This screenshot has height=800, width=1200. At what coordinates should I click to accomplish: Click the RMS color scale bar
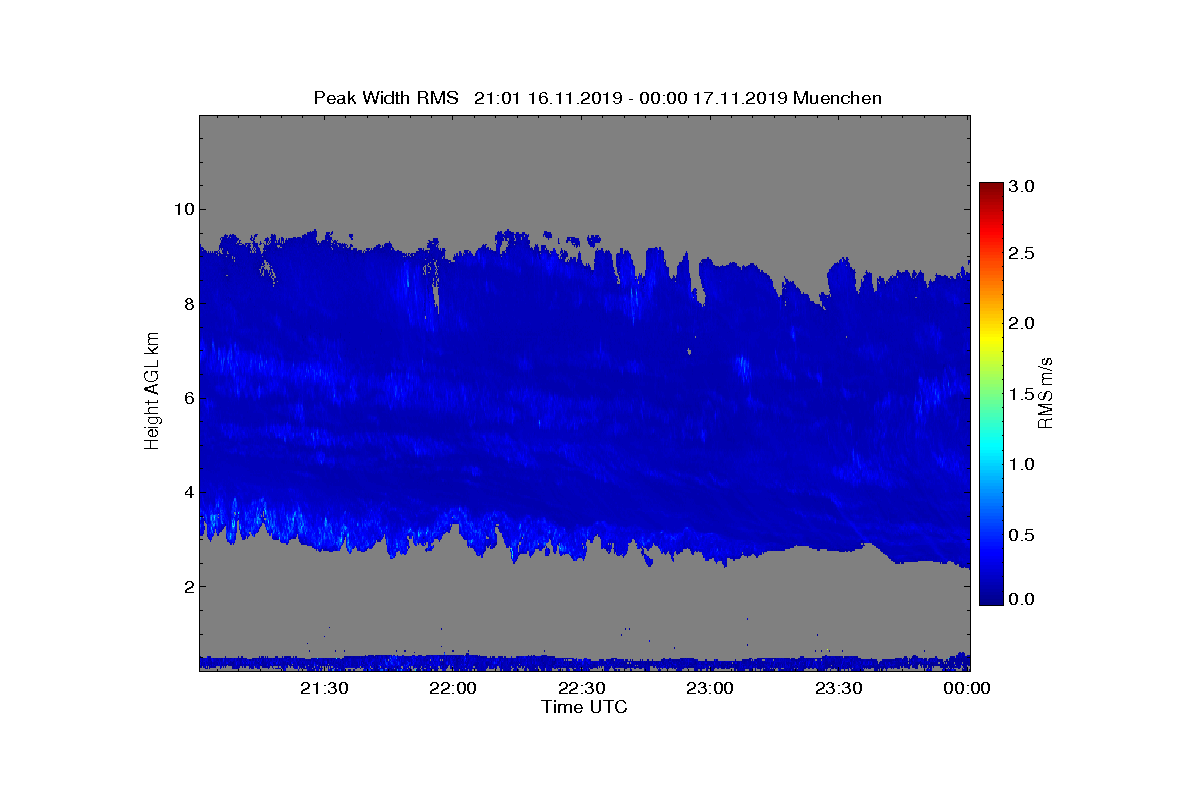click(x=991, y=393)
